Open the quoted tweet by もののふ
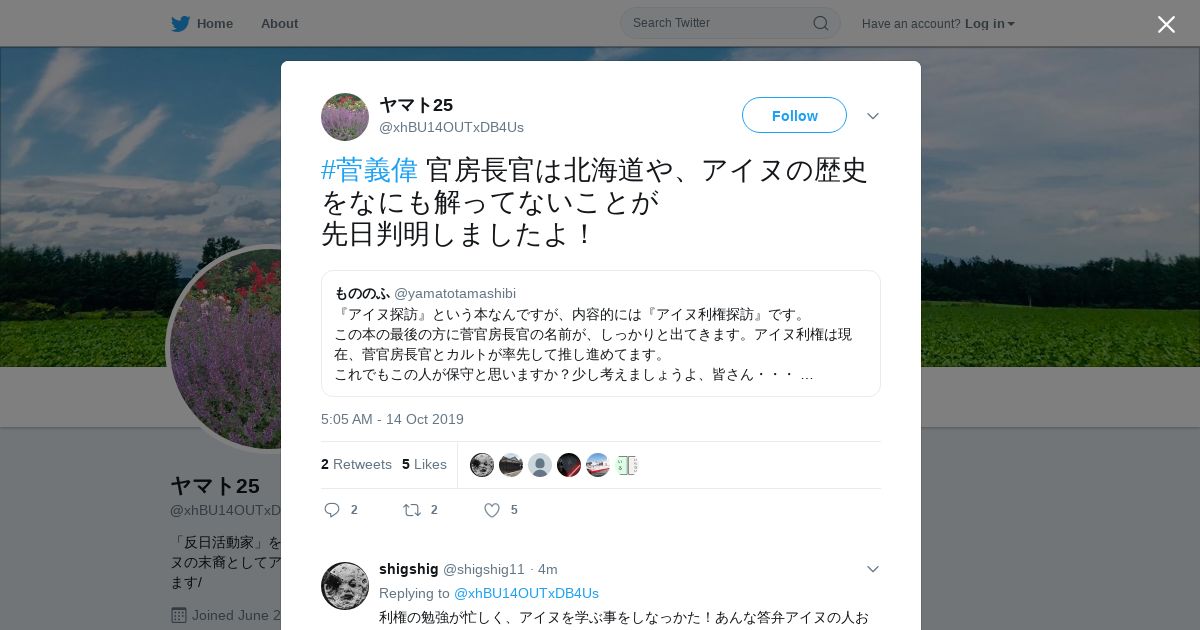The width and height of the screenshot is (1200, 630). tap(600, 333)
